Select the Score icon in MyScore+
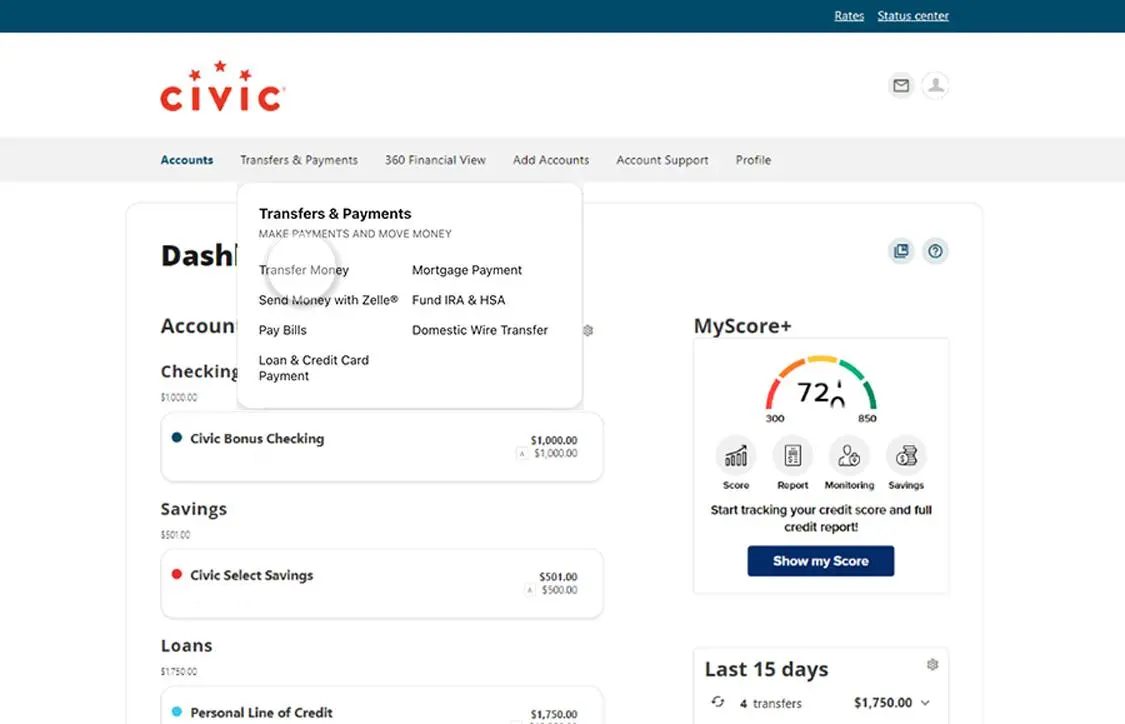Image resolution: width=1125 pixels, height=724 pixels. click(x=735, y=459)
